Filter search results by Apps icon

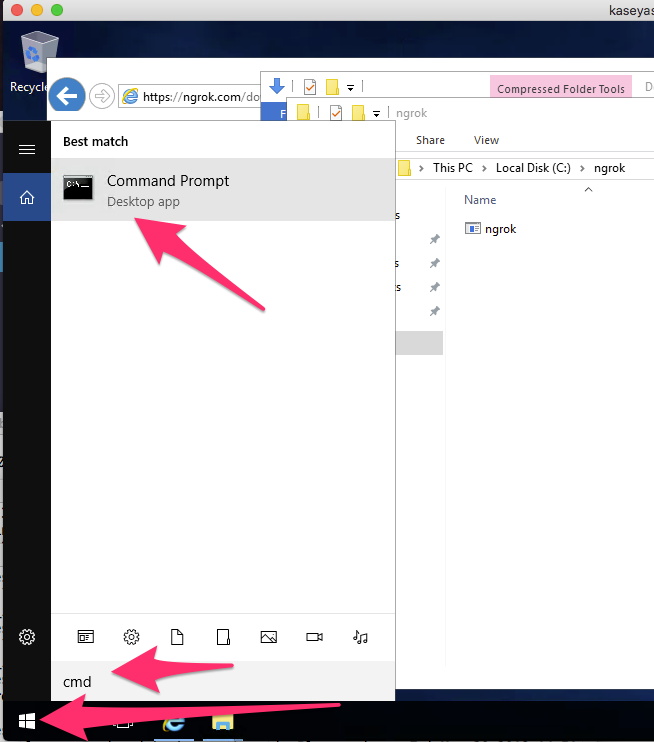coord(86,637)
